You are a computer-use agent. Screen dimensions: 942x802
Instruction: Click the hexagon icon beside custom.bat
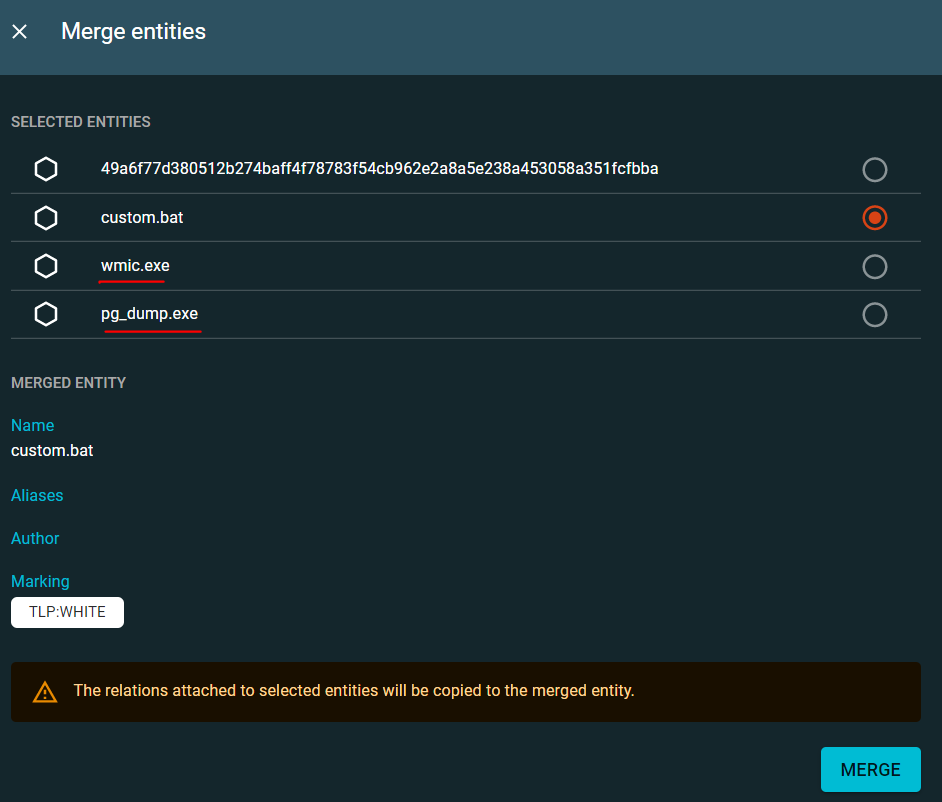coord(46,217)
